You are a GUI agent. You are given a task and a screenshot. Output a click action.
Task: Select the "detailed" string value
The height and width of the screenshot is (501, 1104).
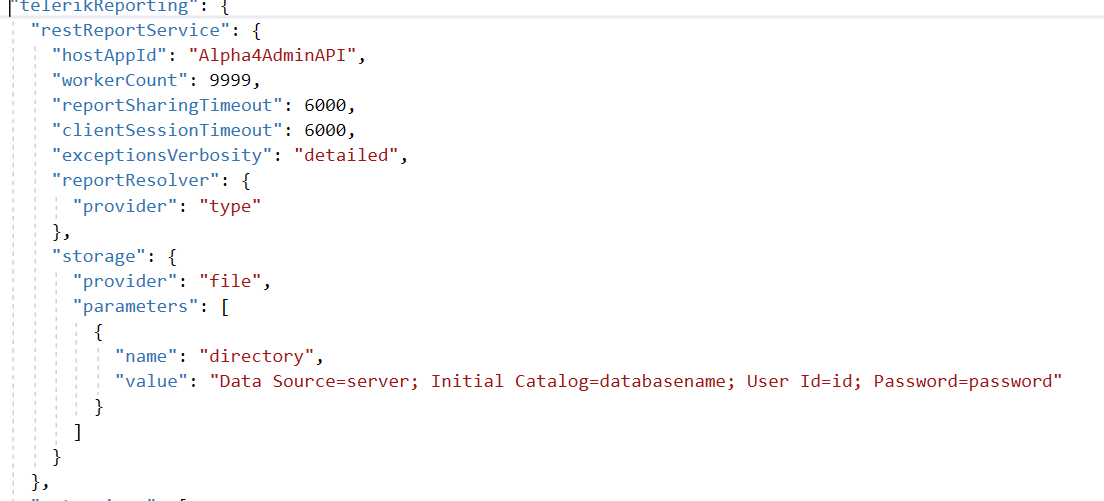coord(346,156)
